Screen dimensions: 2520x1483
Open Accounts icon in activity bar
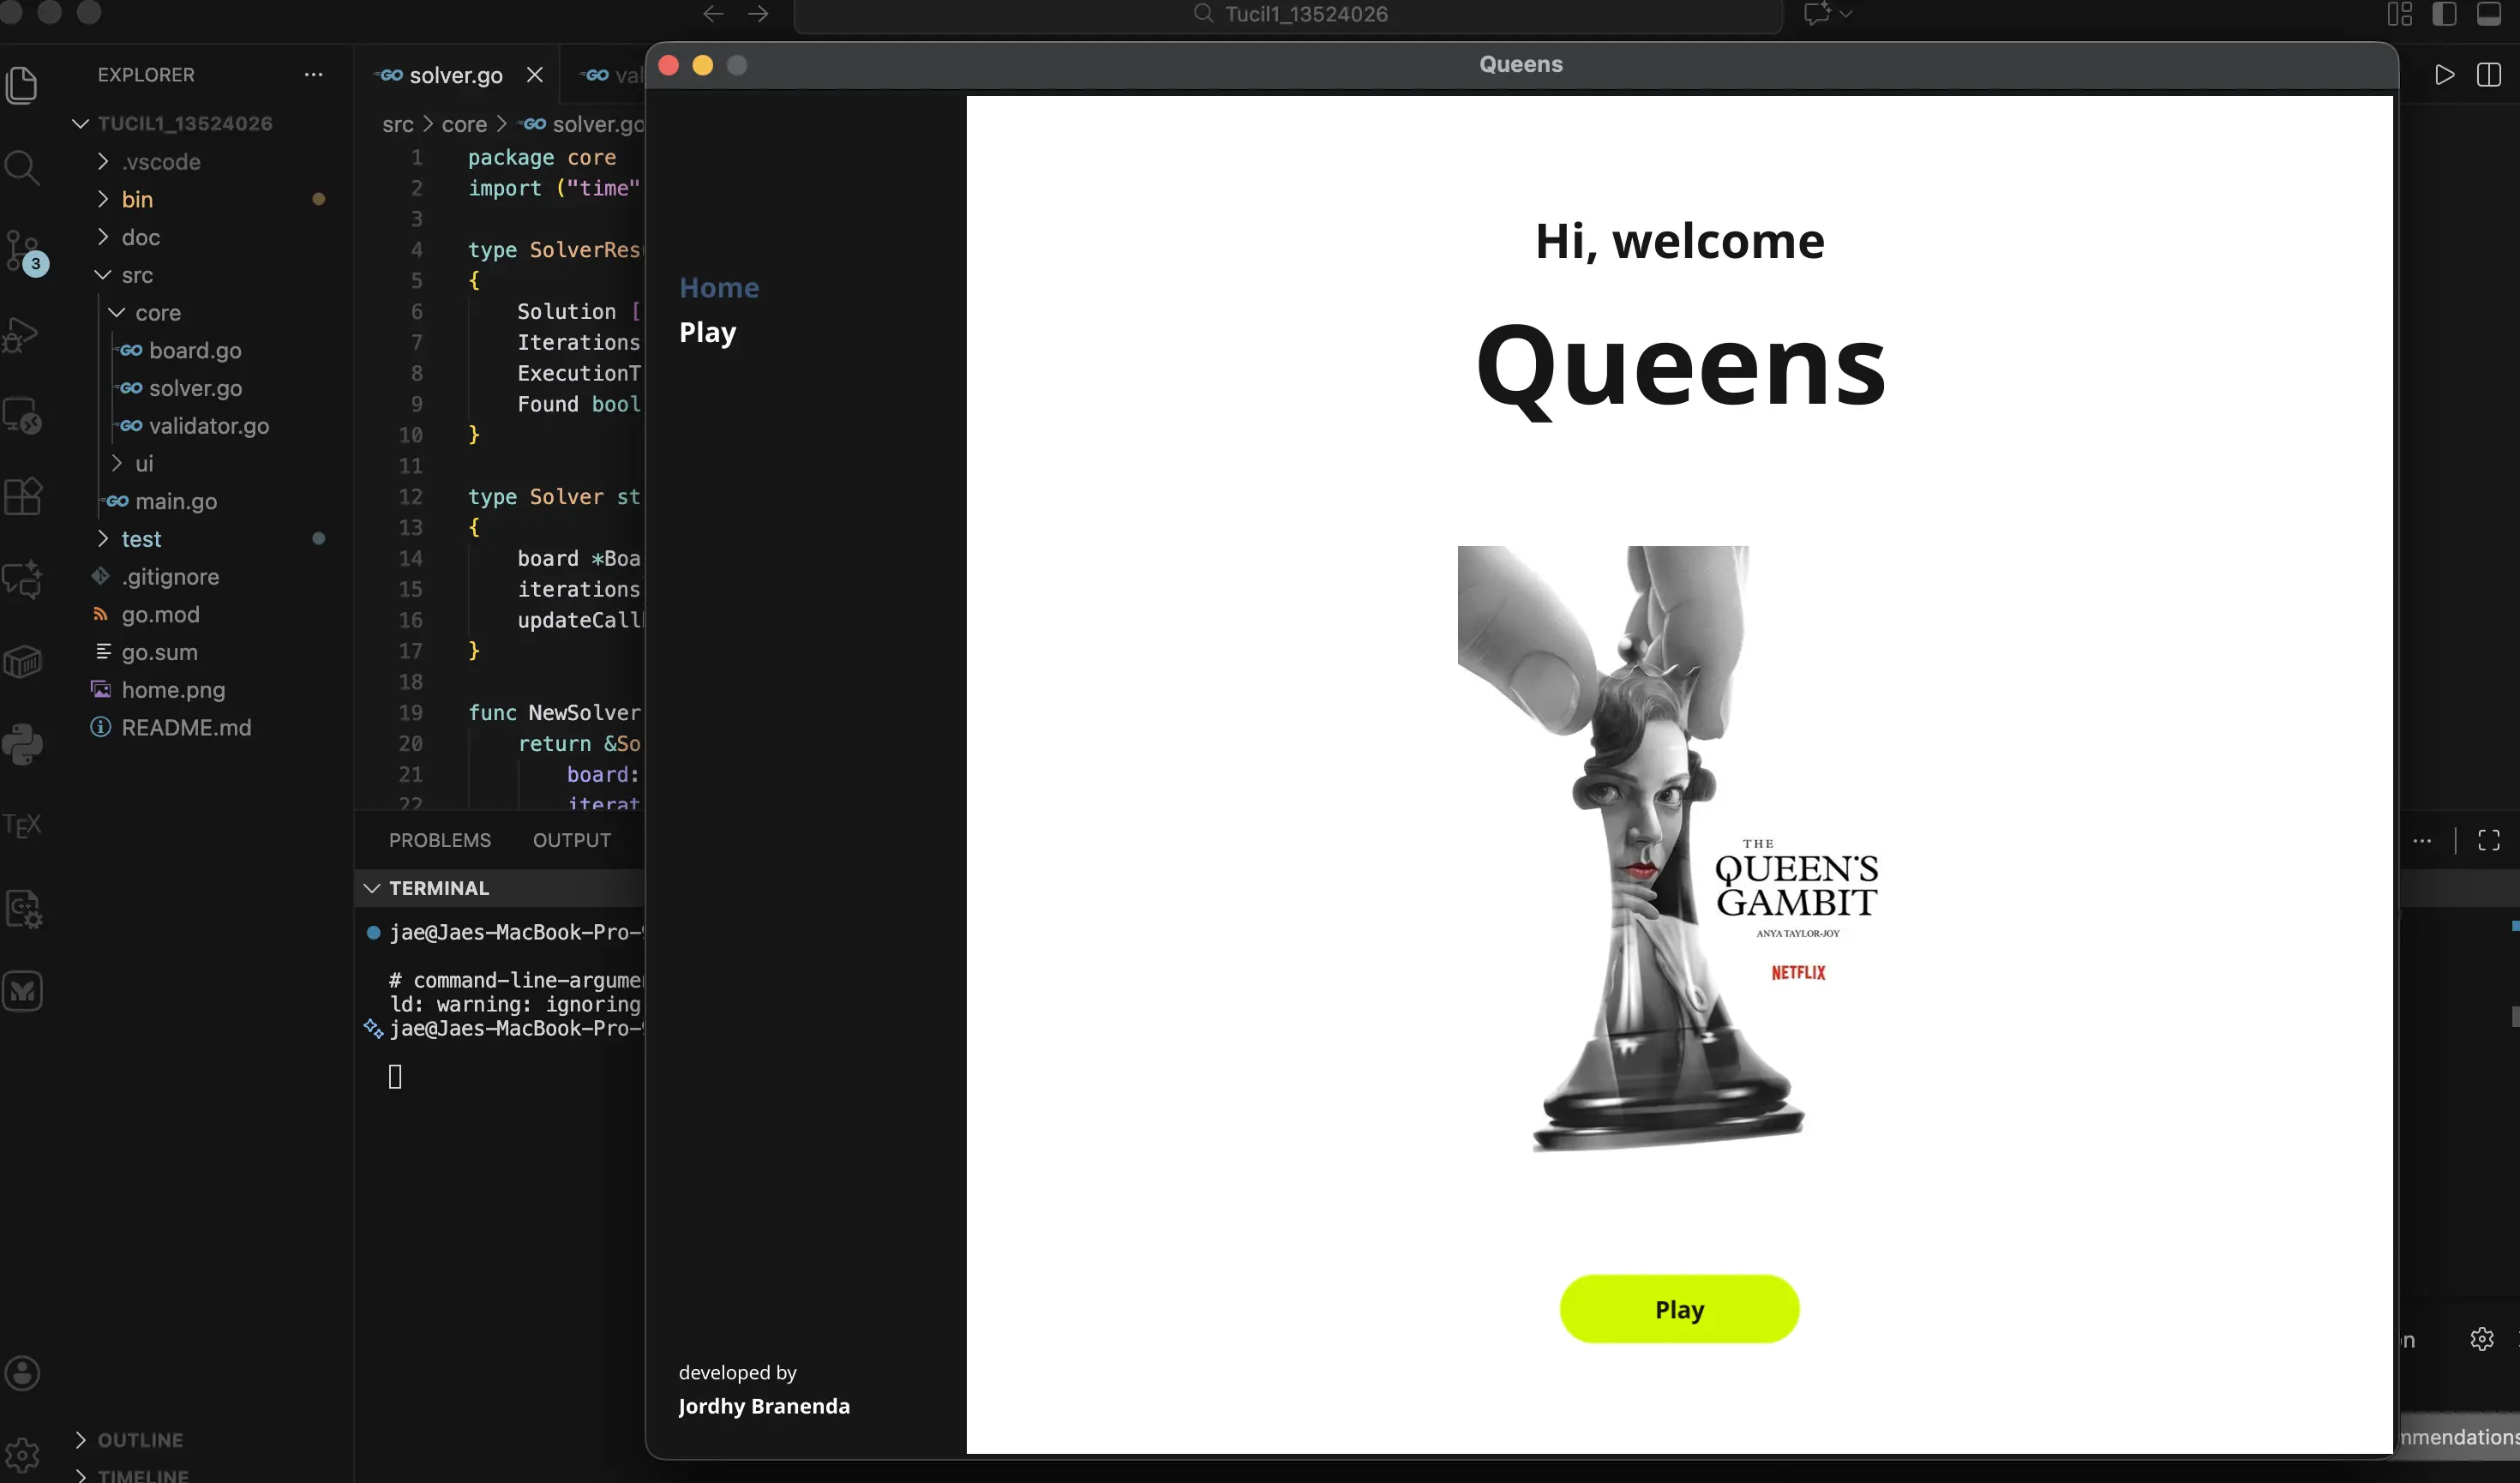22,1373
